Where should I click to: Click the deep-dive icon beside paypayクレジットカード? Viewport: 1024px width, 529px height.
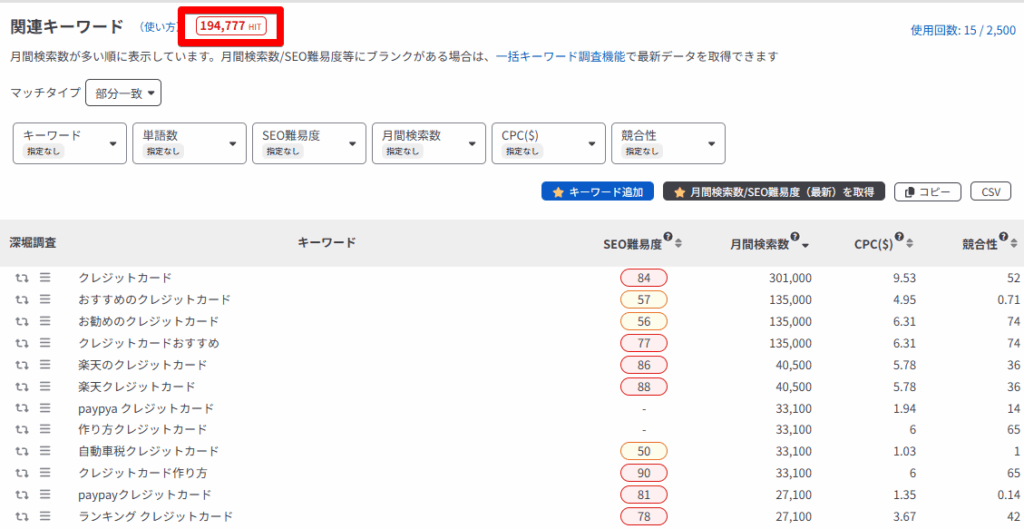(21, 495)
